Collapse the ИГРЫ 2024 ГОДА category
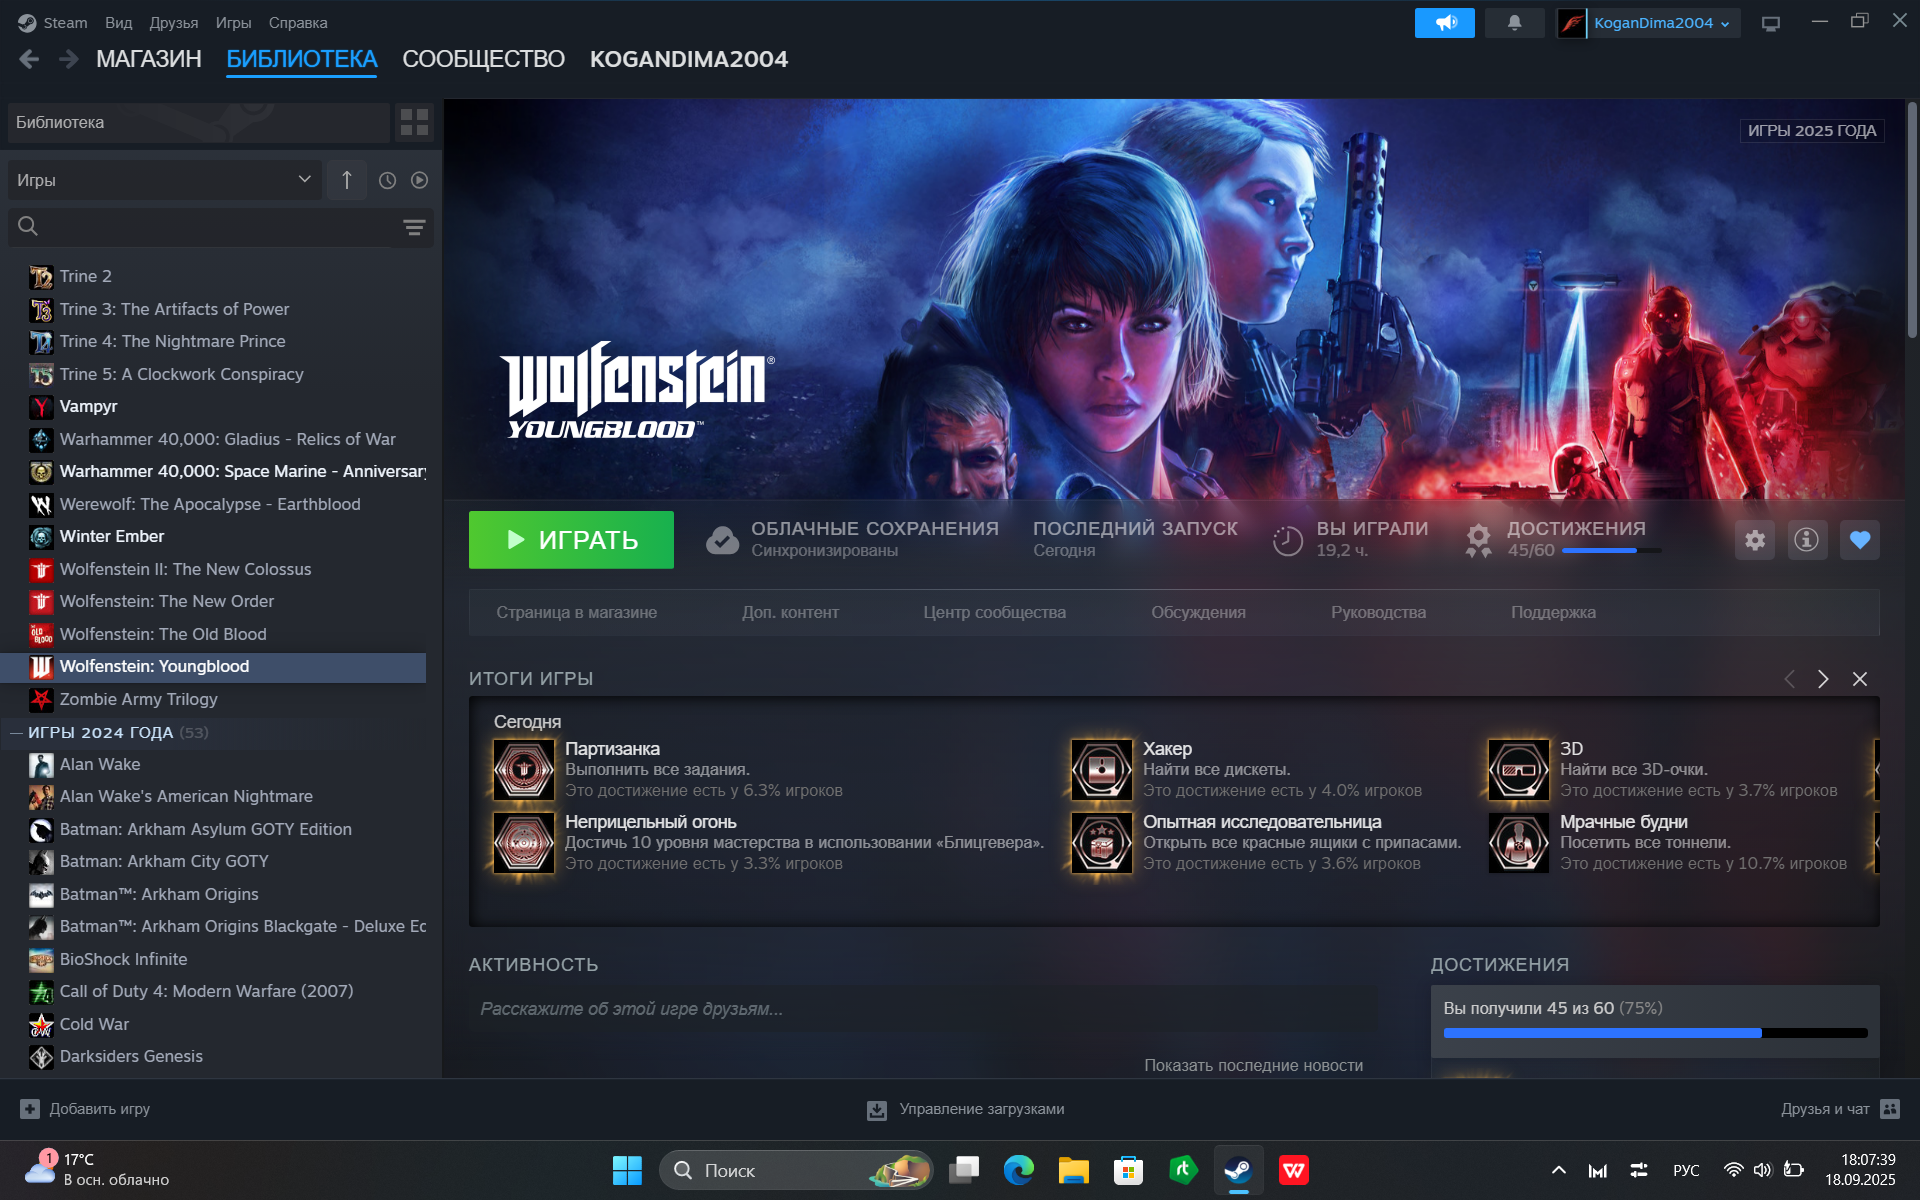This screenshot has height=1200, width=1920. (x=16, y=733)
